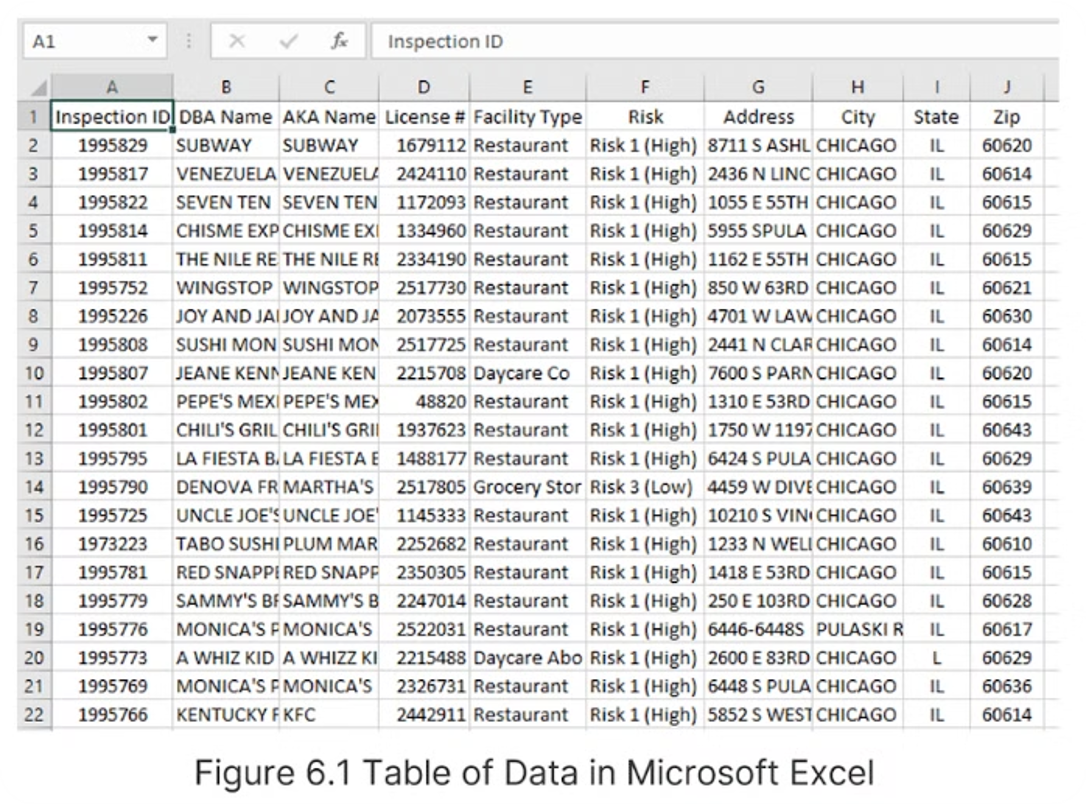
Task: Click AKA Name cell SEVEN TEN
Action: click(x=329, y=202)
